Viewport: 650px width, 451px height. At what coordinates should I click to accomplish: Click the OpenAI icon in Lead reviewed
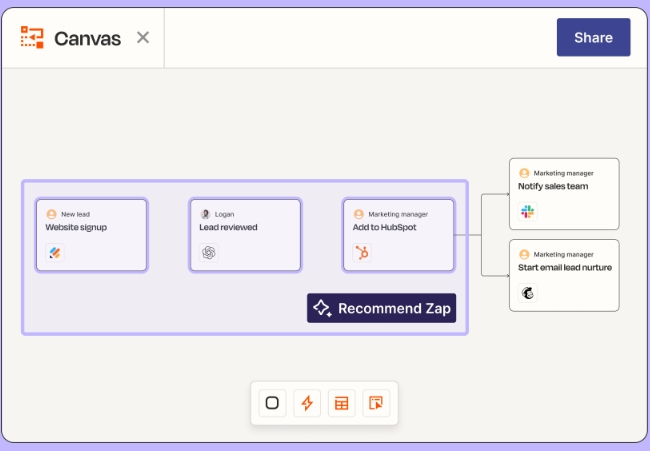coord(208,252)
